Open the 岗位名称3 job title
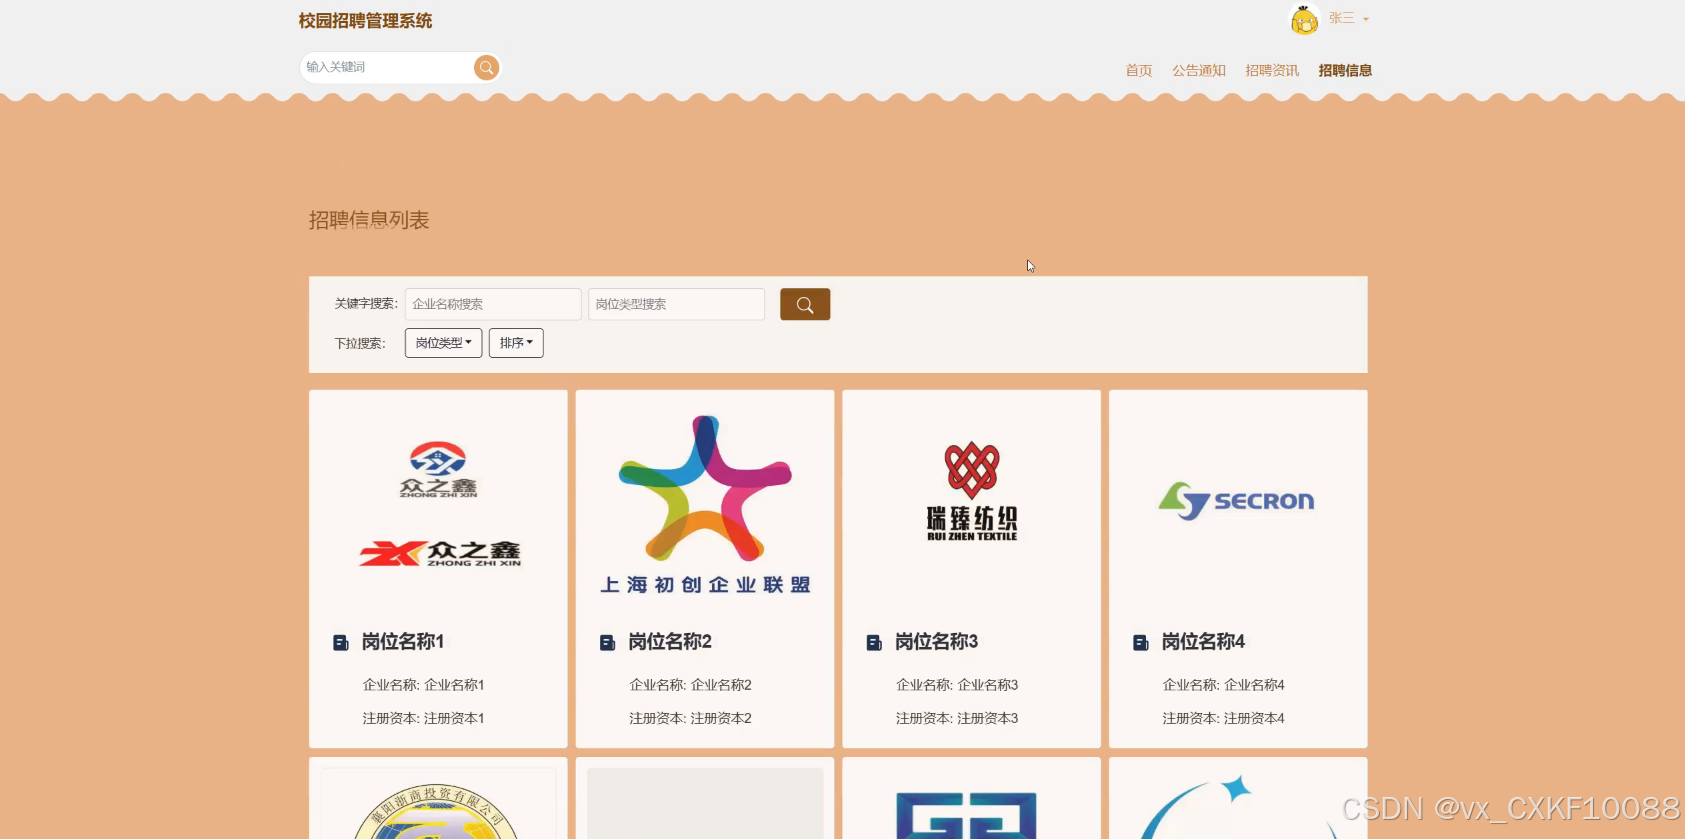This screenshot has height=839, width=1685. (x=937, y=642)
